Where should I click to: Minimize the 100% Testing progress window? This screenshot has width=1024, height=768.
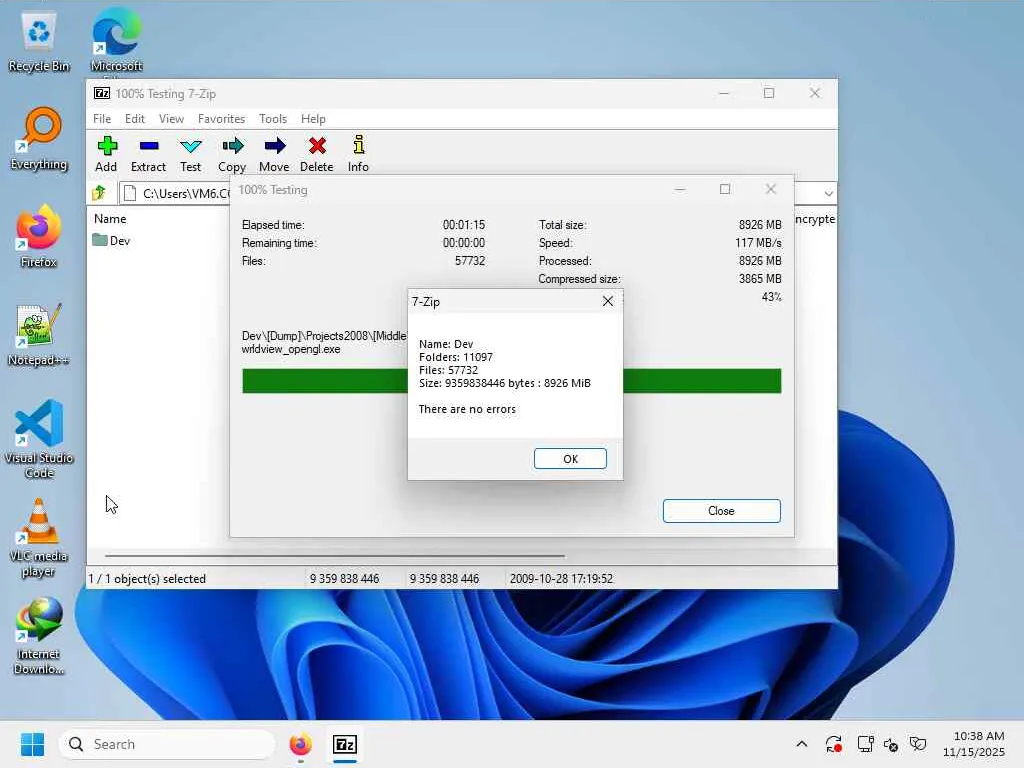point(680,189)
